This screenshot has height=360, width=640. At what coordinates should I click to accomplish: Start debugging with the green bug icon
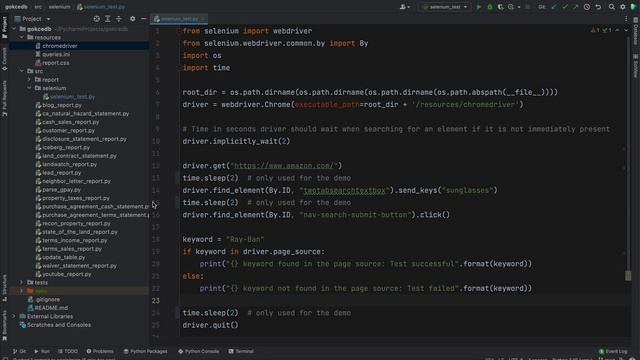tap(490, 7)
